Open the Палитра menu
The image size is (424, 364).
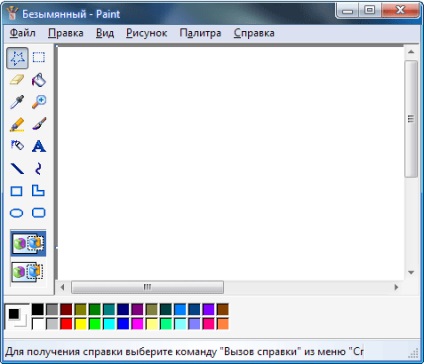coord(200,33)
